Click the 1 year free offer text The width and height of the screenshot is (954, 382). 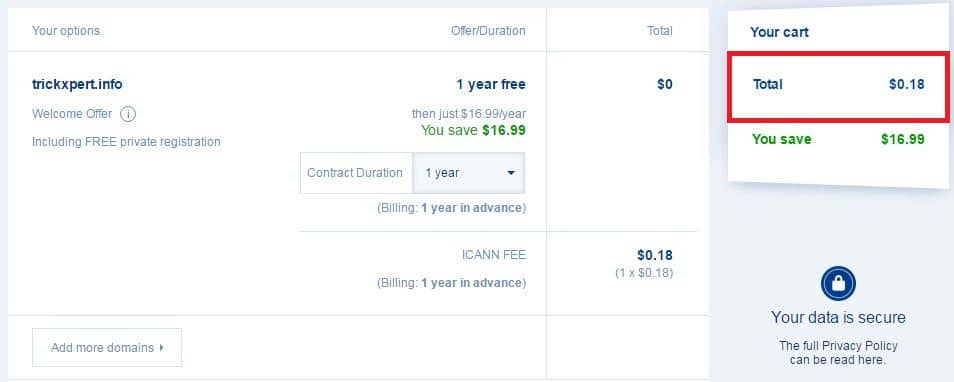click(x=491, y=84)
